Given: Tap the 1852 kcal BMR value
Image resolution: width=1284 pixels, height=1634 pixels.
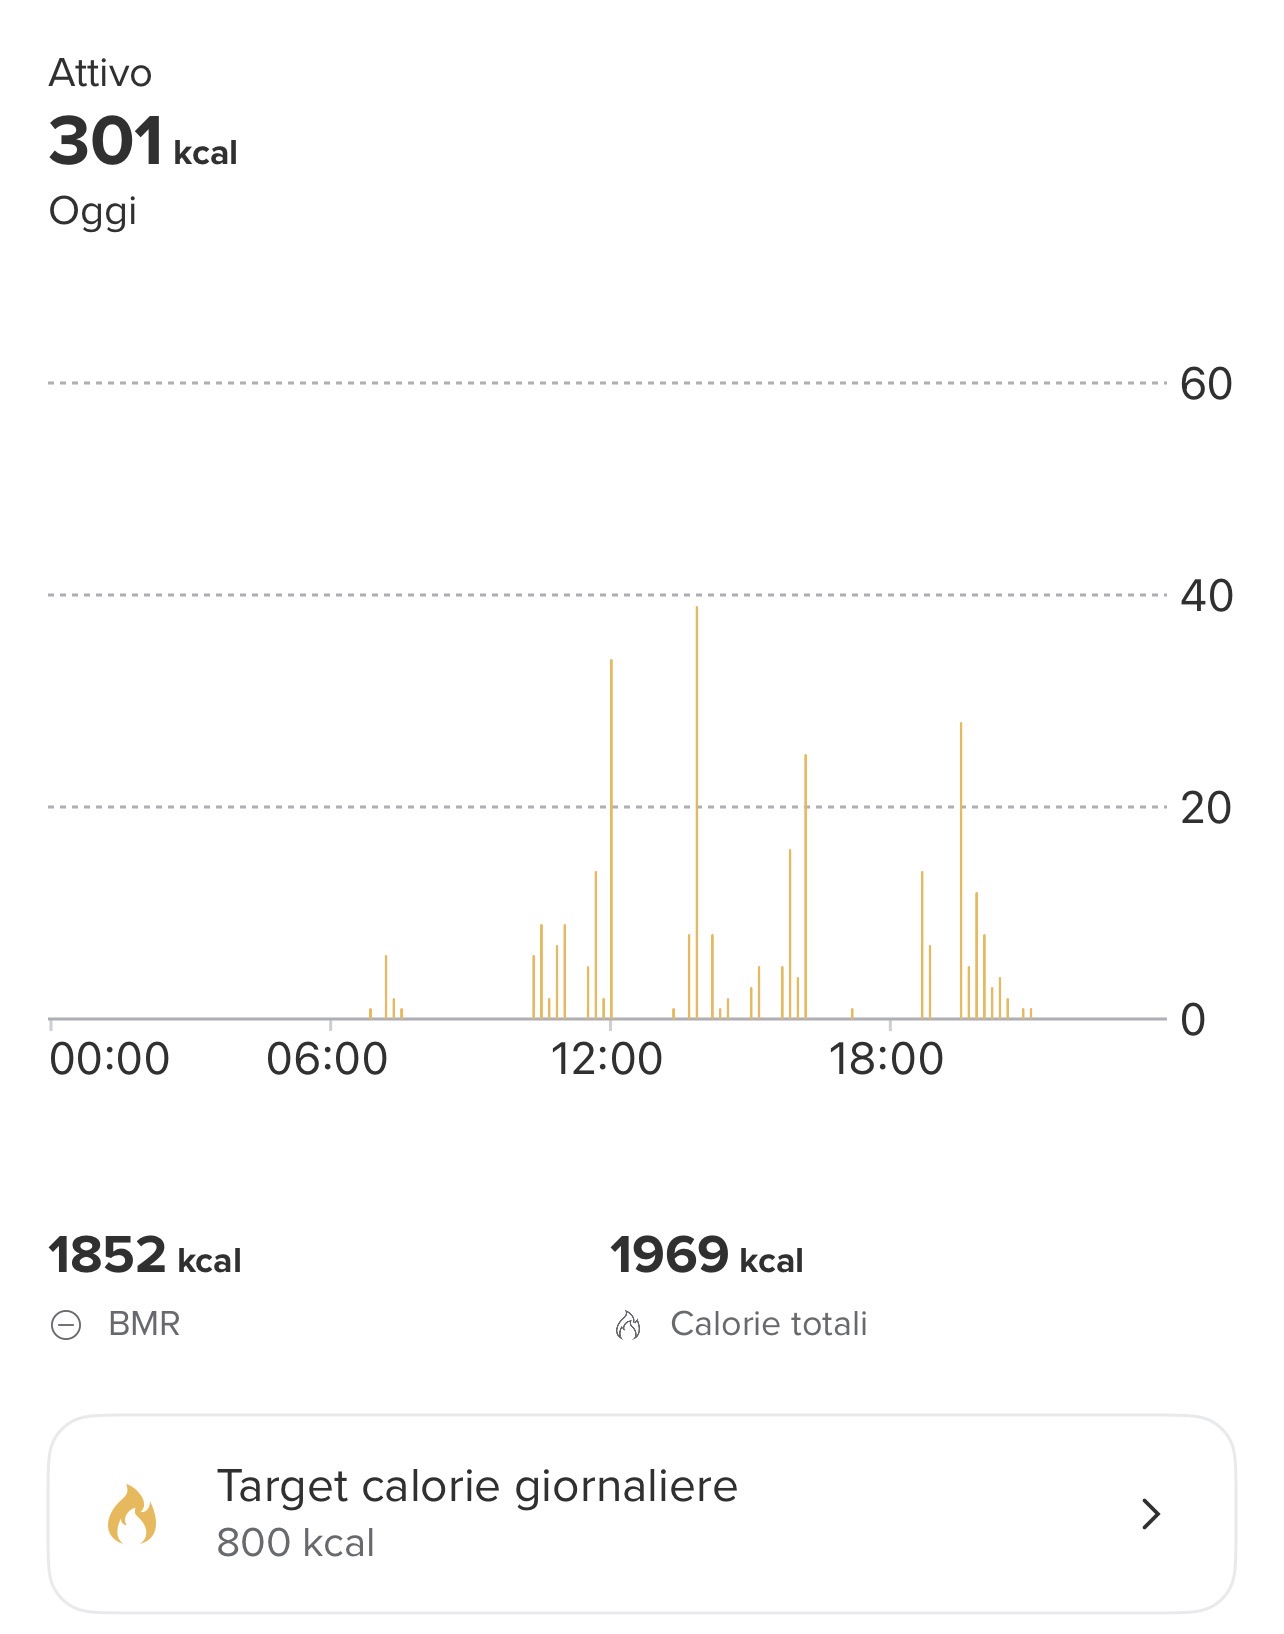Looking at the screenshot, I should pyautogui.click(x=145, y=1255).
